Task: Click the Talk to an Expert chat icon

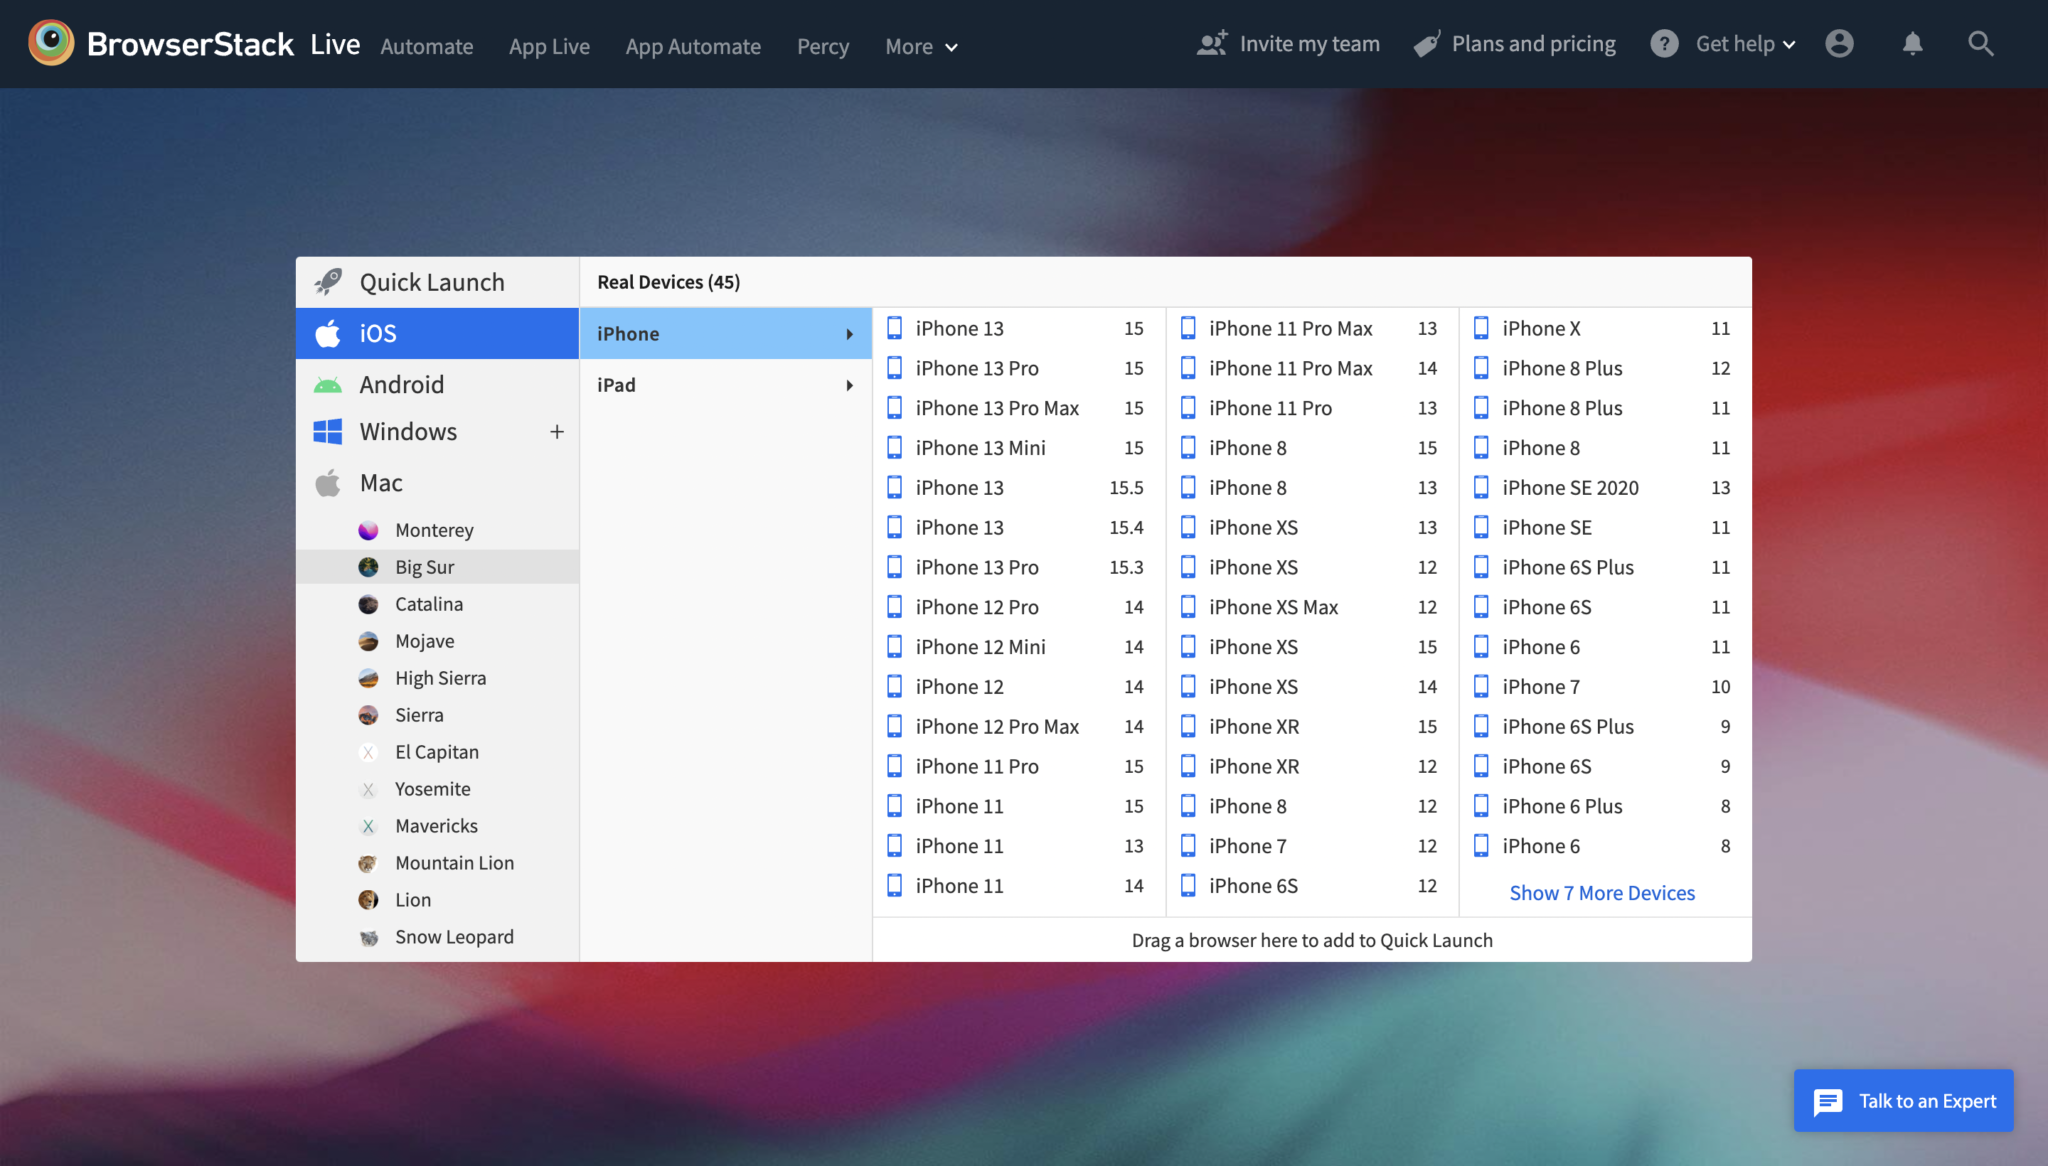Action: (x=1828, y=1101)
